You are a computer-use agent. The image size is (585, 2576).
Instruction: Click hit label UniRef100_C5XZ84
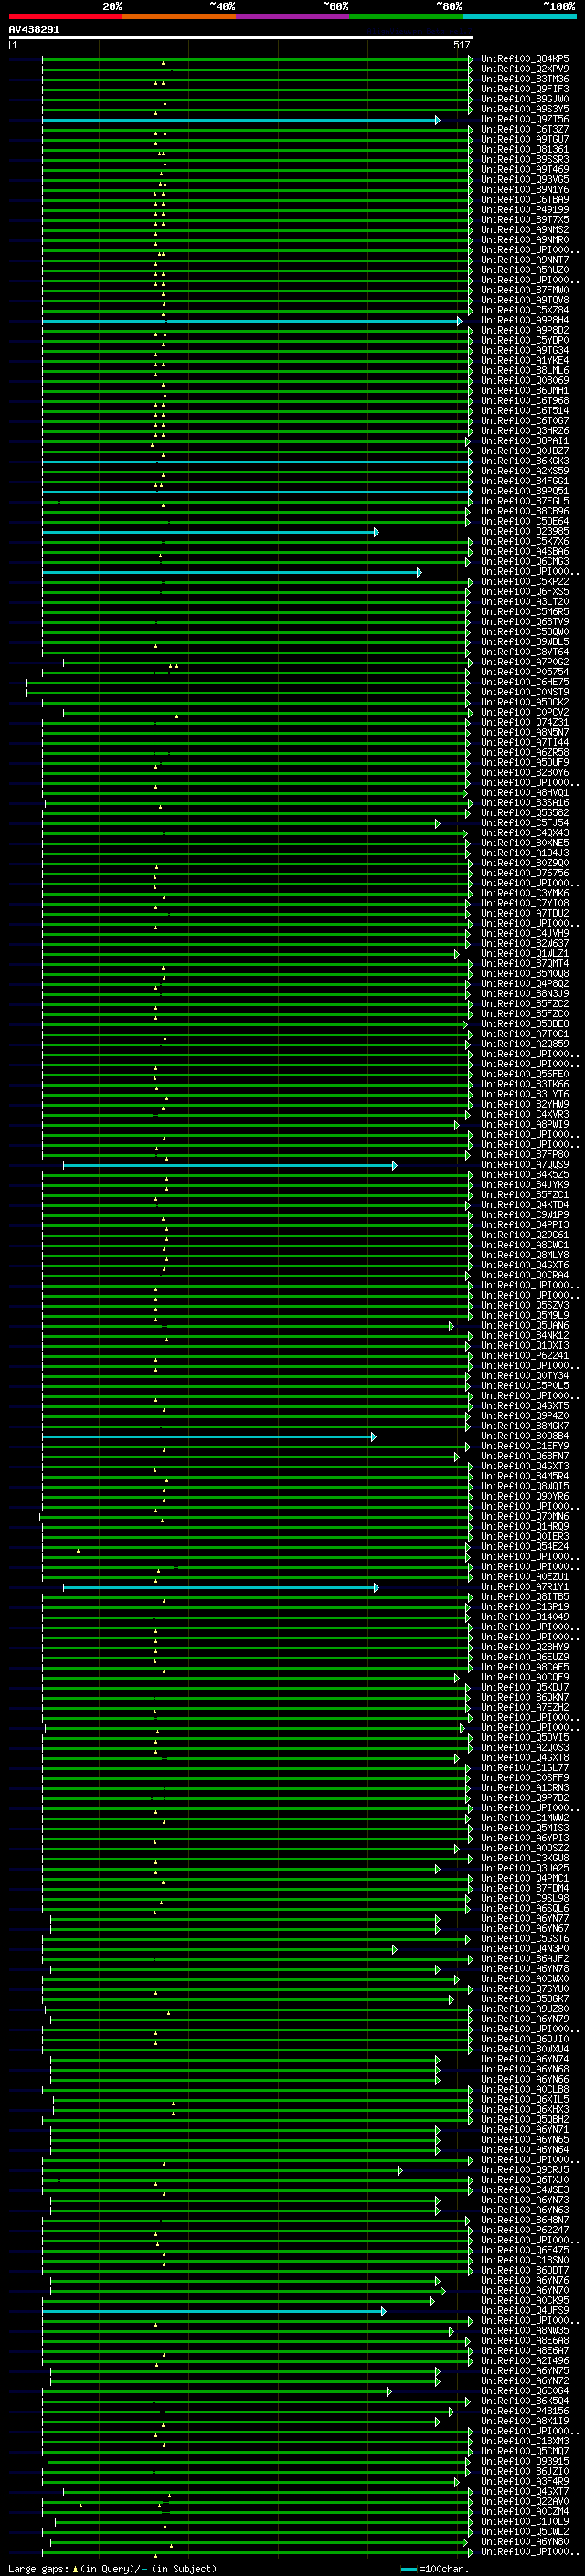525,310
